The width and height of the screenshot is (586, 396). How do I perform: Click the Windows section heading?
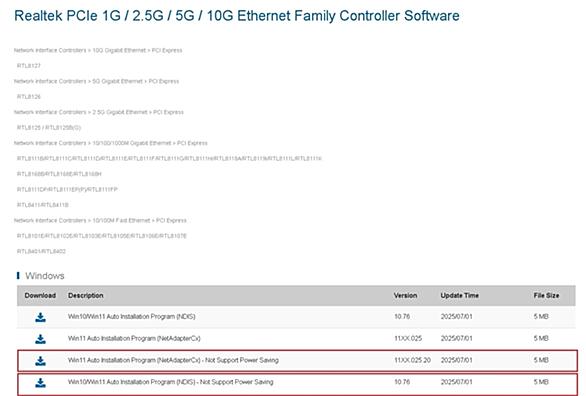[45, 276]
